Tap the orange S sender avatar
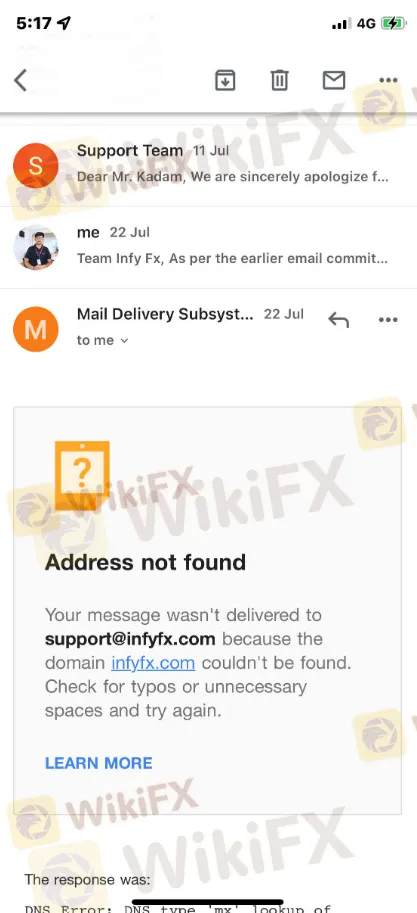This screenshot has height=913, width=417. [36, 165]
